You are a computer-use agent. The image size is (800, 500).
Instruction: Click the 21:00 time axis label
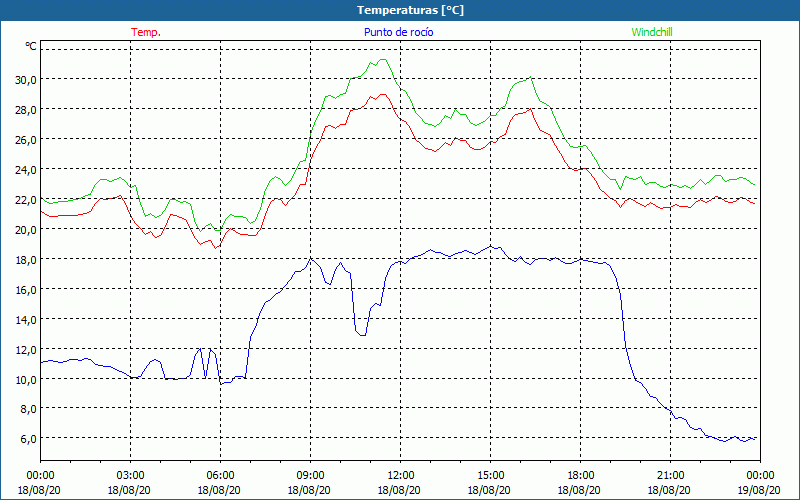point(670,476)
